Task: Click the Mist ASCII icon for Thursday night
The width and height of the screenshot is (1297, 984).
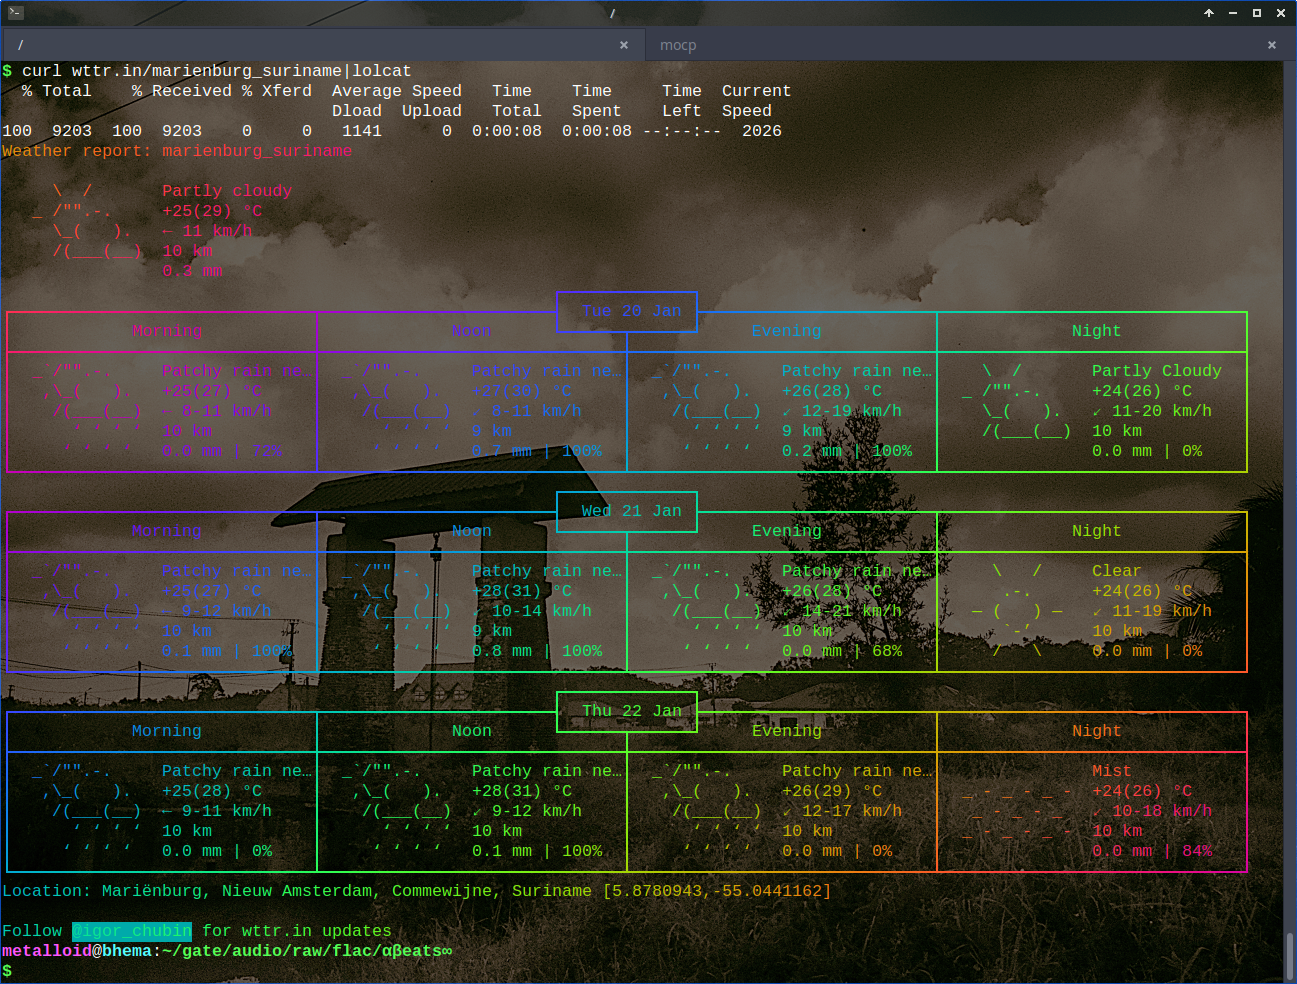Action: [1017, 811]
